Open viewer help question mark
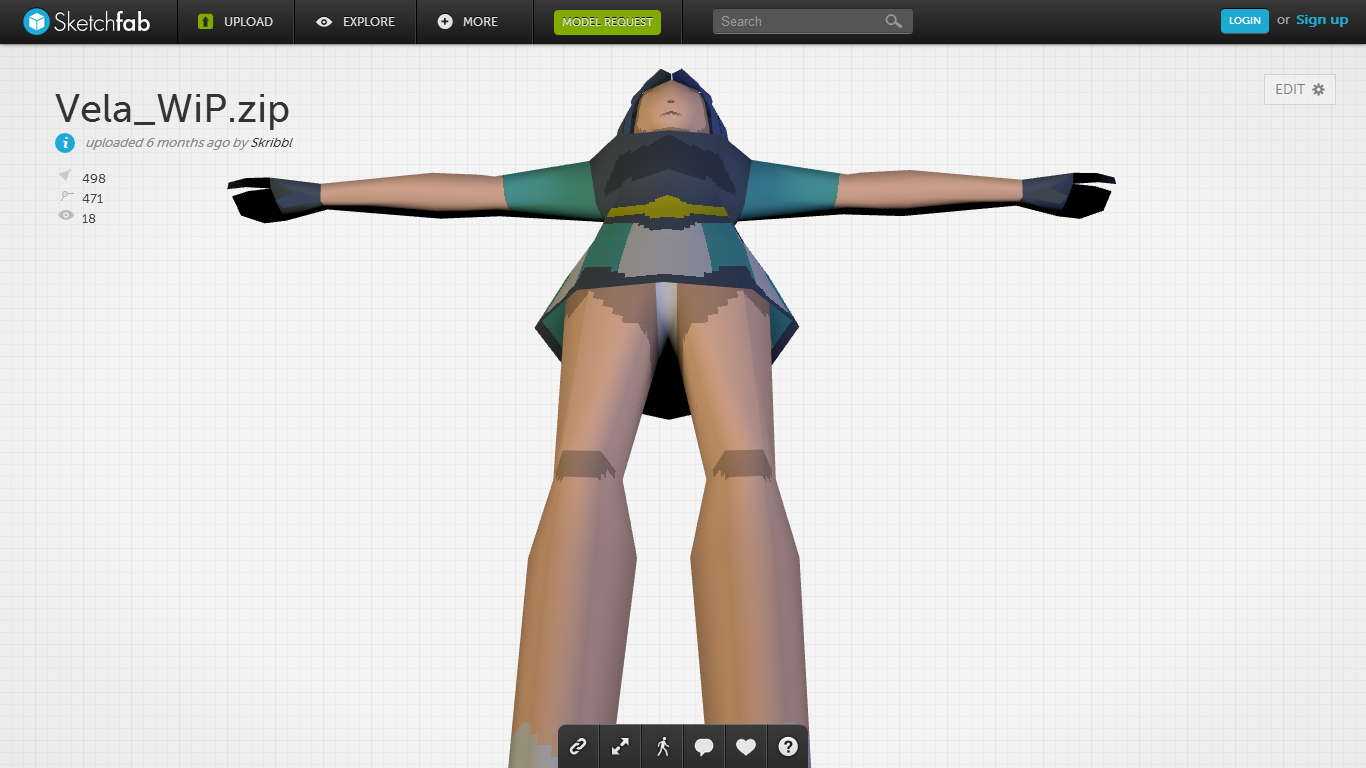Image resolution: width=1366 pixels, height=768 pixels. tap(788, 746)
